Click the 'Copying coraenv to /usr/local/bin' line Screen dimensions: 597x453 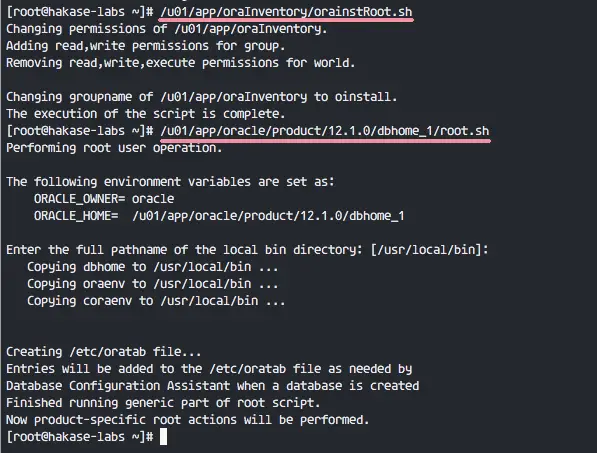(156, 301)
